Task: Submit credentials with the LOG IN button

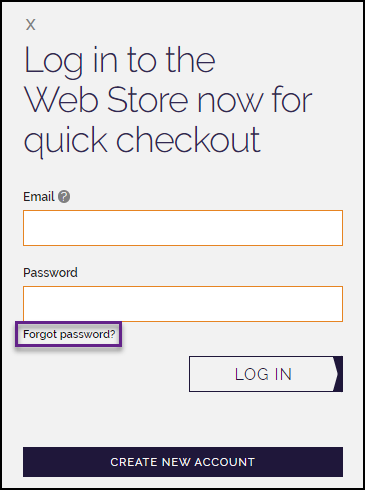Action: click(x=266, y=374)
